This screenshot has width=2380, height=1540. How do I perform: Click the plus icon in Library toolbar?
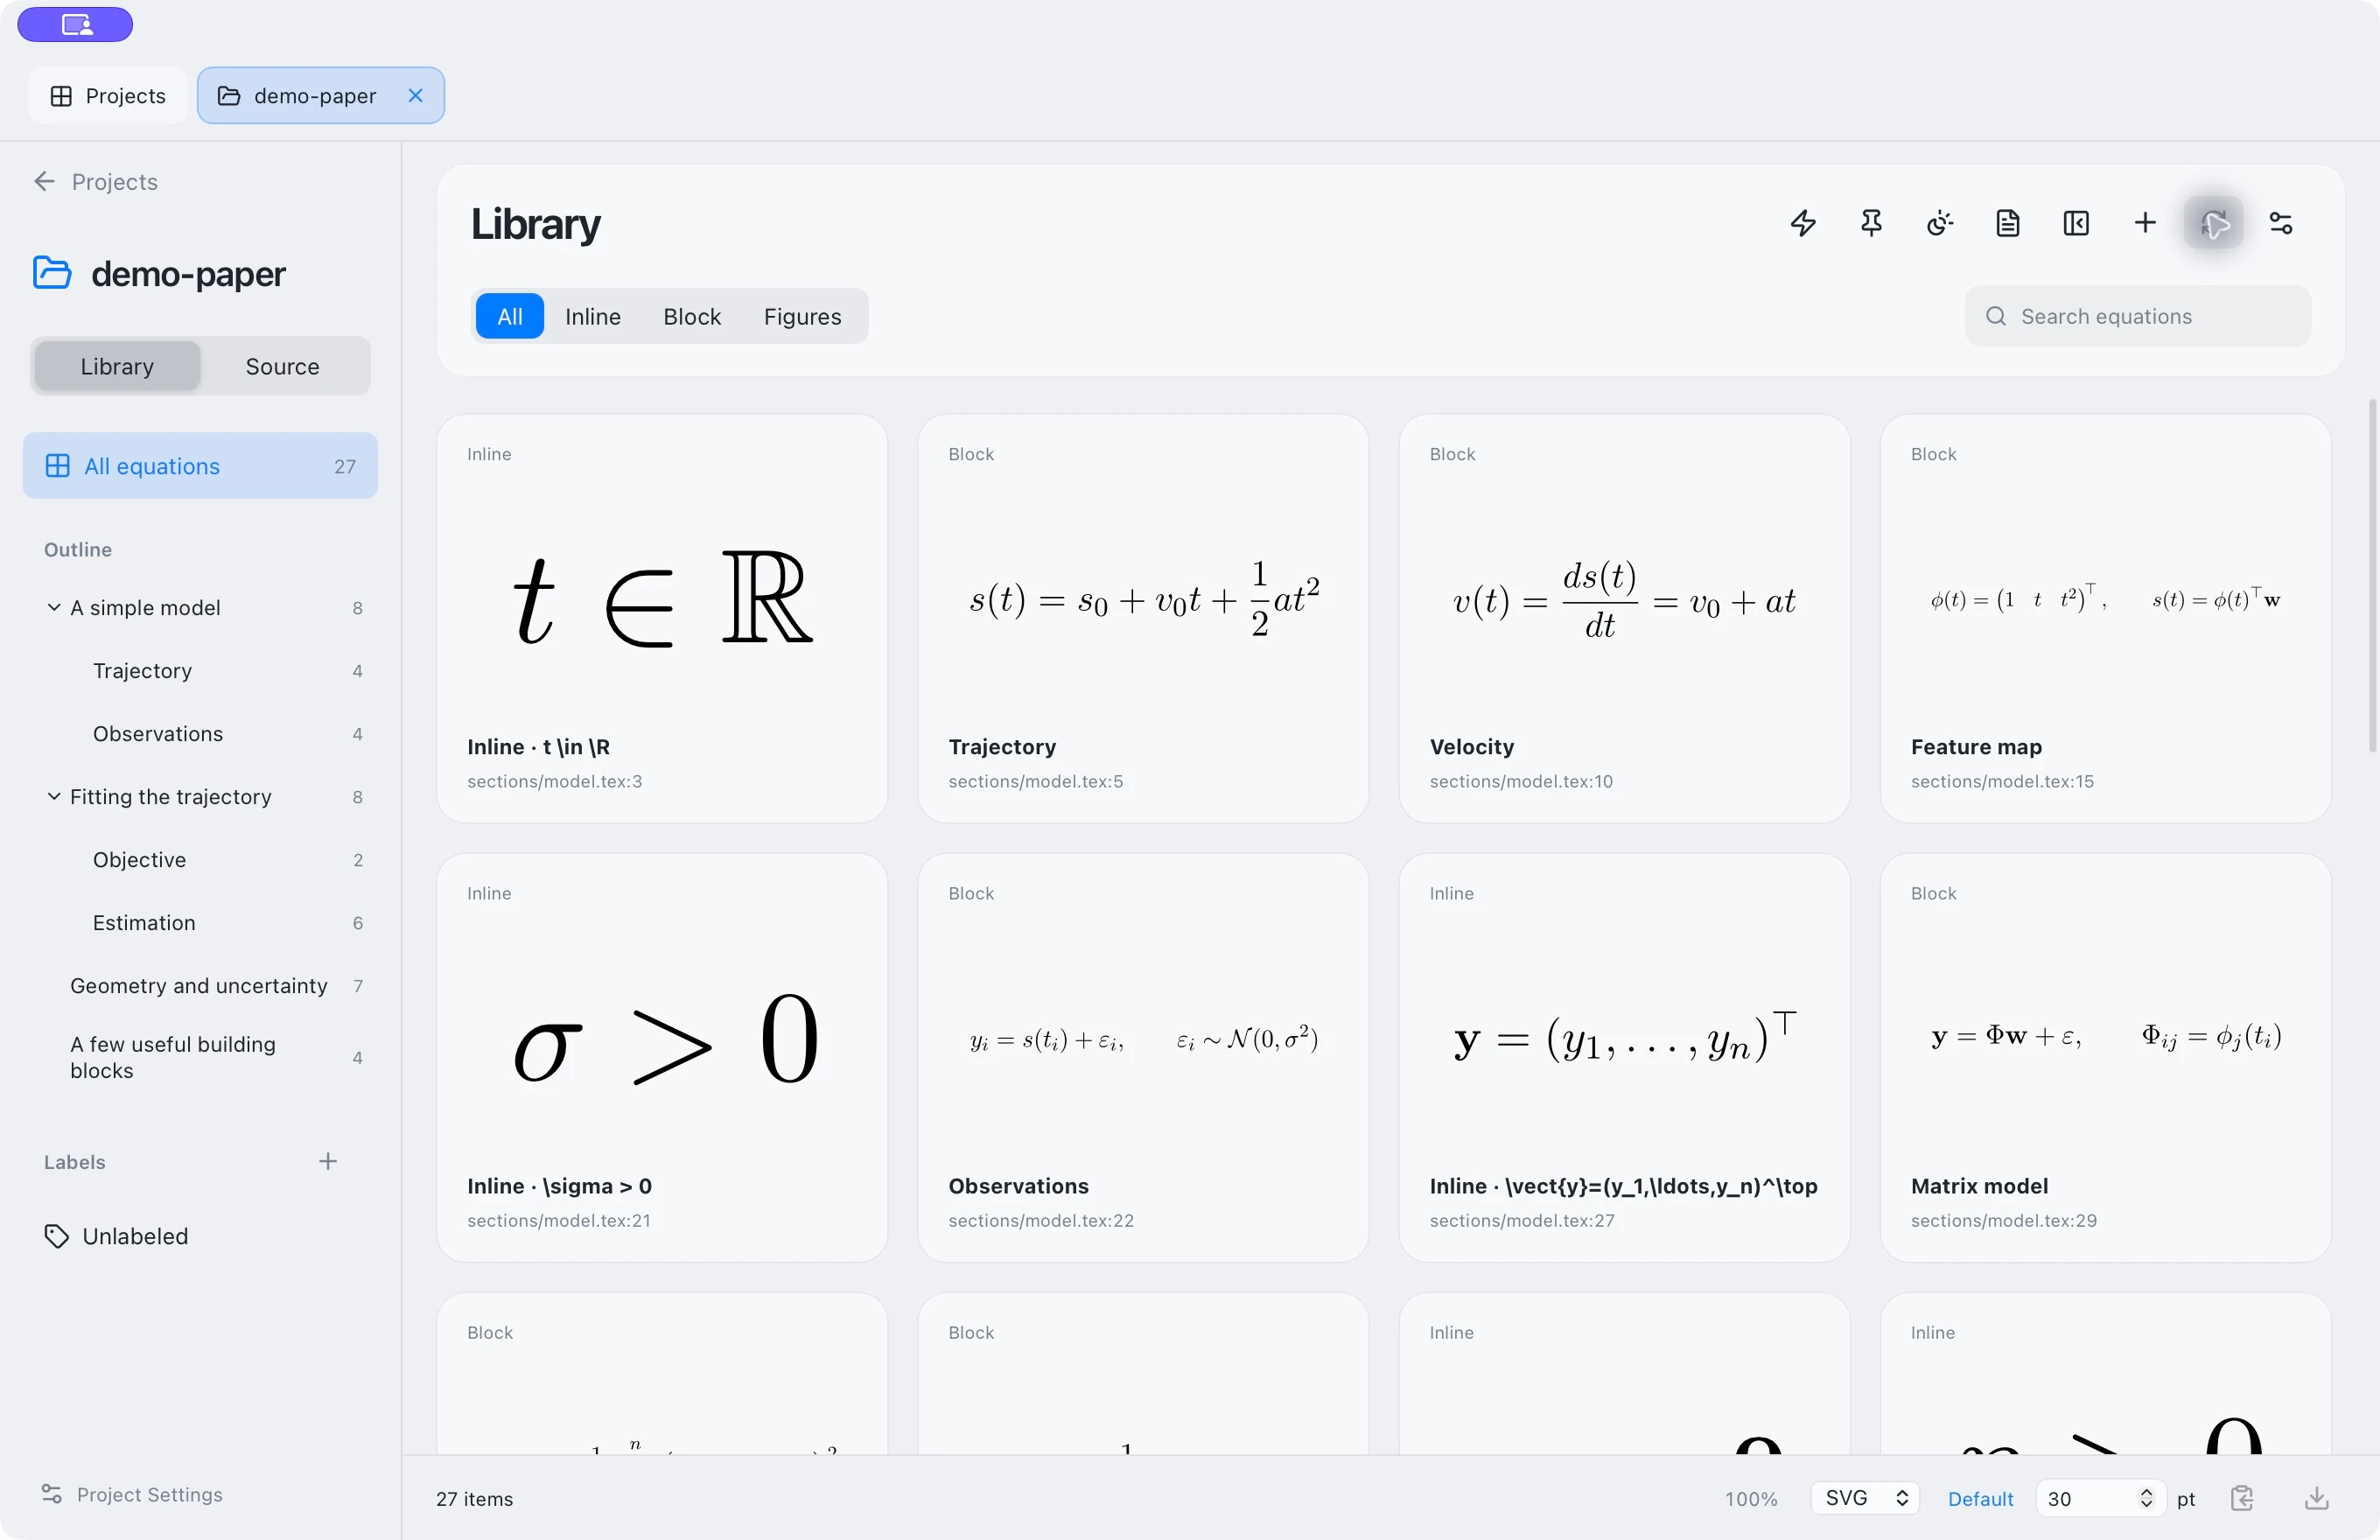[2144, 223]
